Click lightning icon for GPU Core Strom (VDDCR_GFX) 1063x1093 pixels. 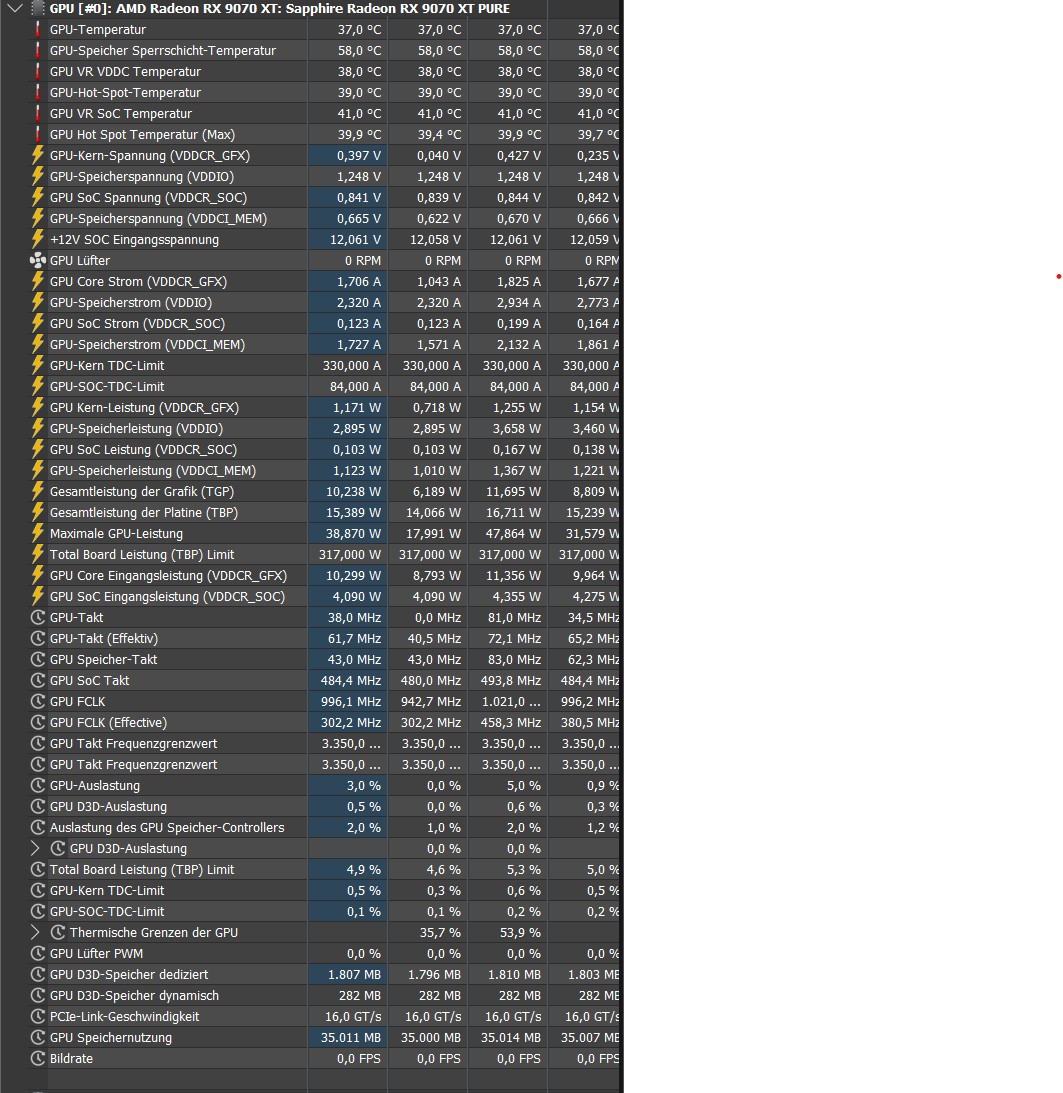38,281
